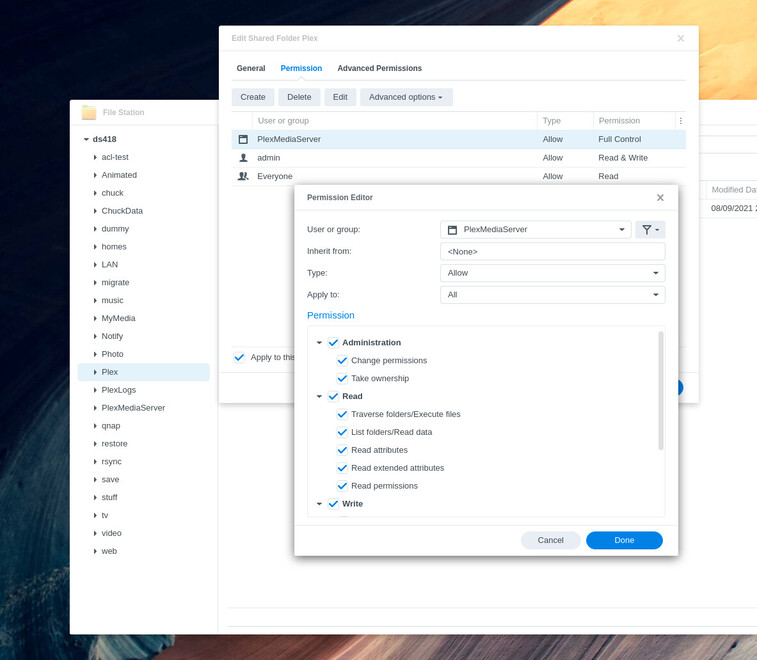Image resolution: width=757 pixels, height=660 pixels.
Task: Click the Inherit from field
Action: pyautogui.click(x=552, y=251)
